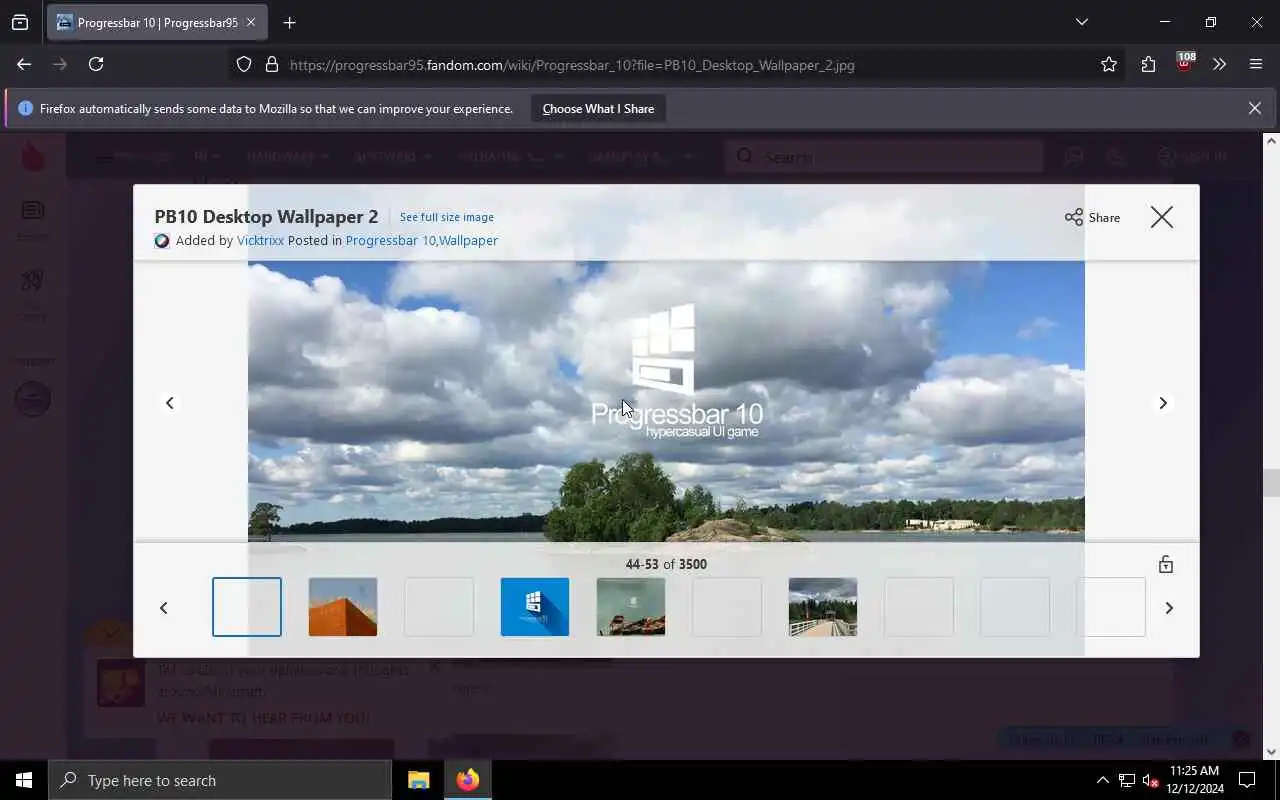Open a new tab with plus
The width and height of the screenshot is (1280, 800).
pyautogui.click(x=289, y=22)
